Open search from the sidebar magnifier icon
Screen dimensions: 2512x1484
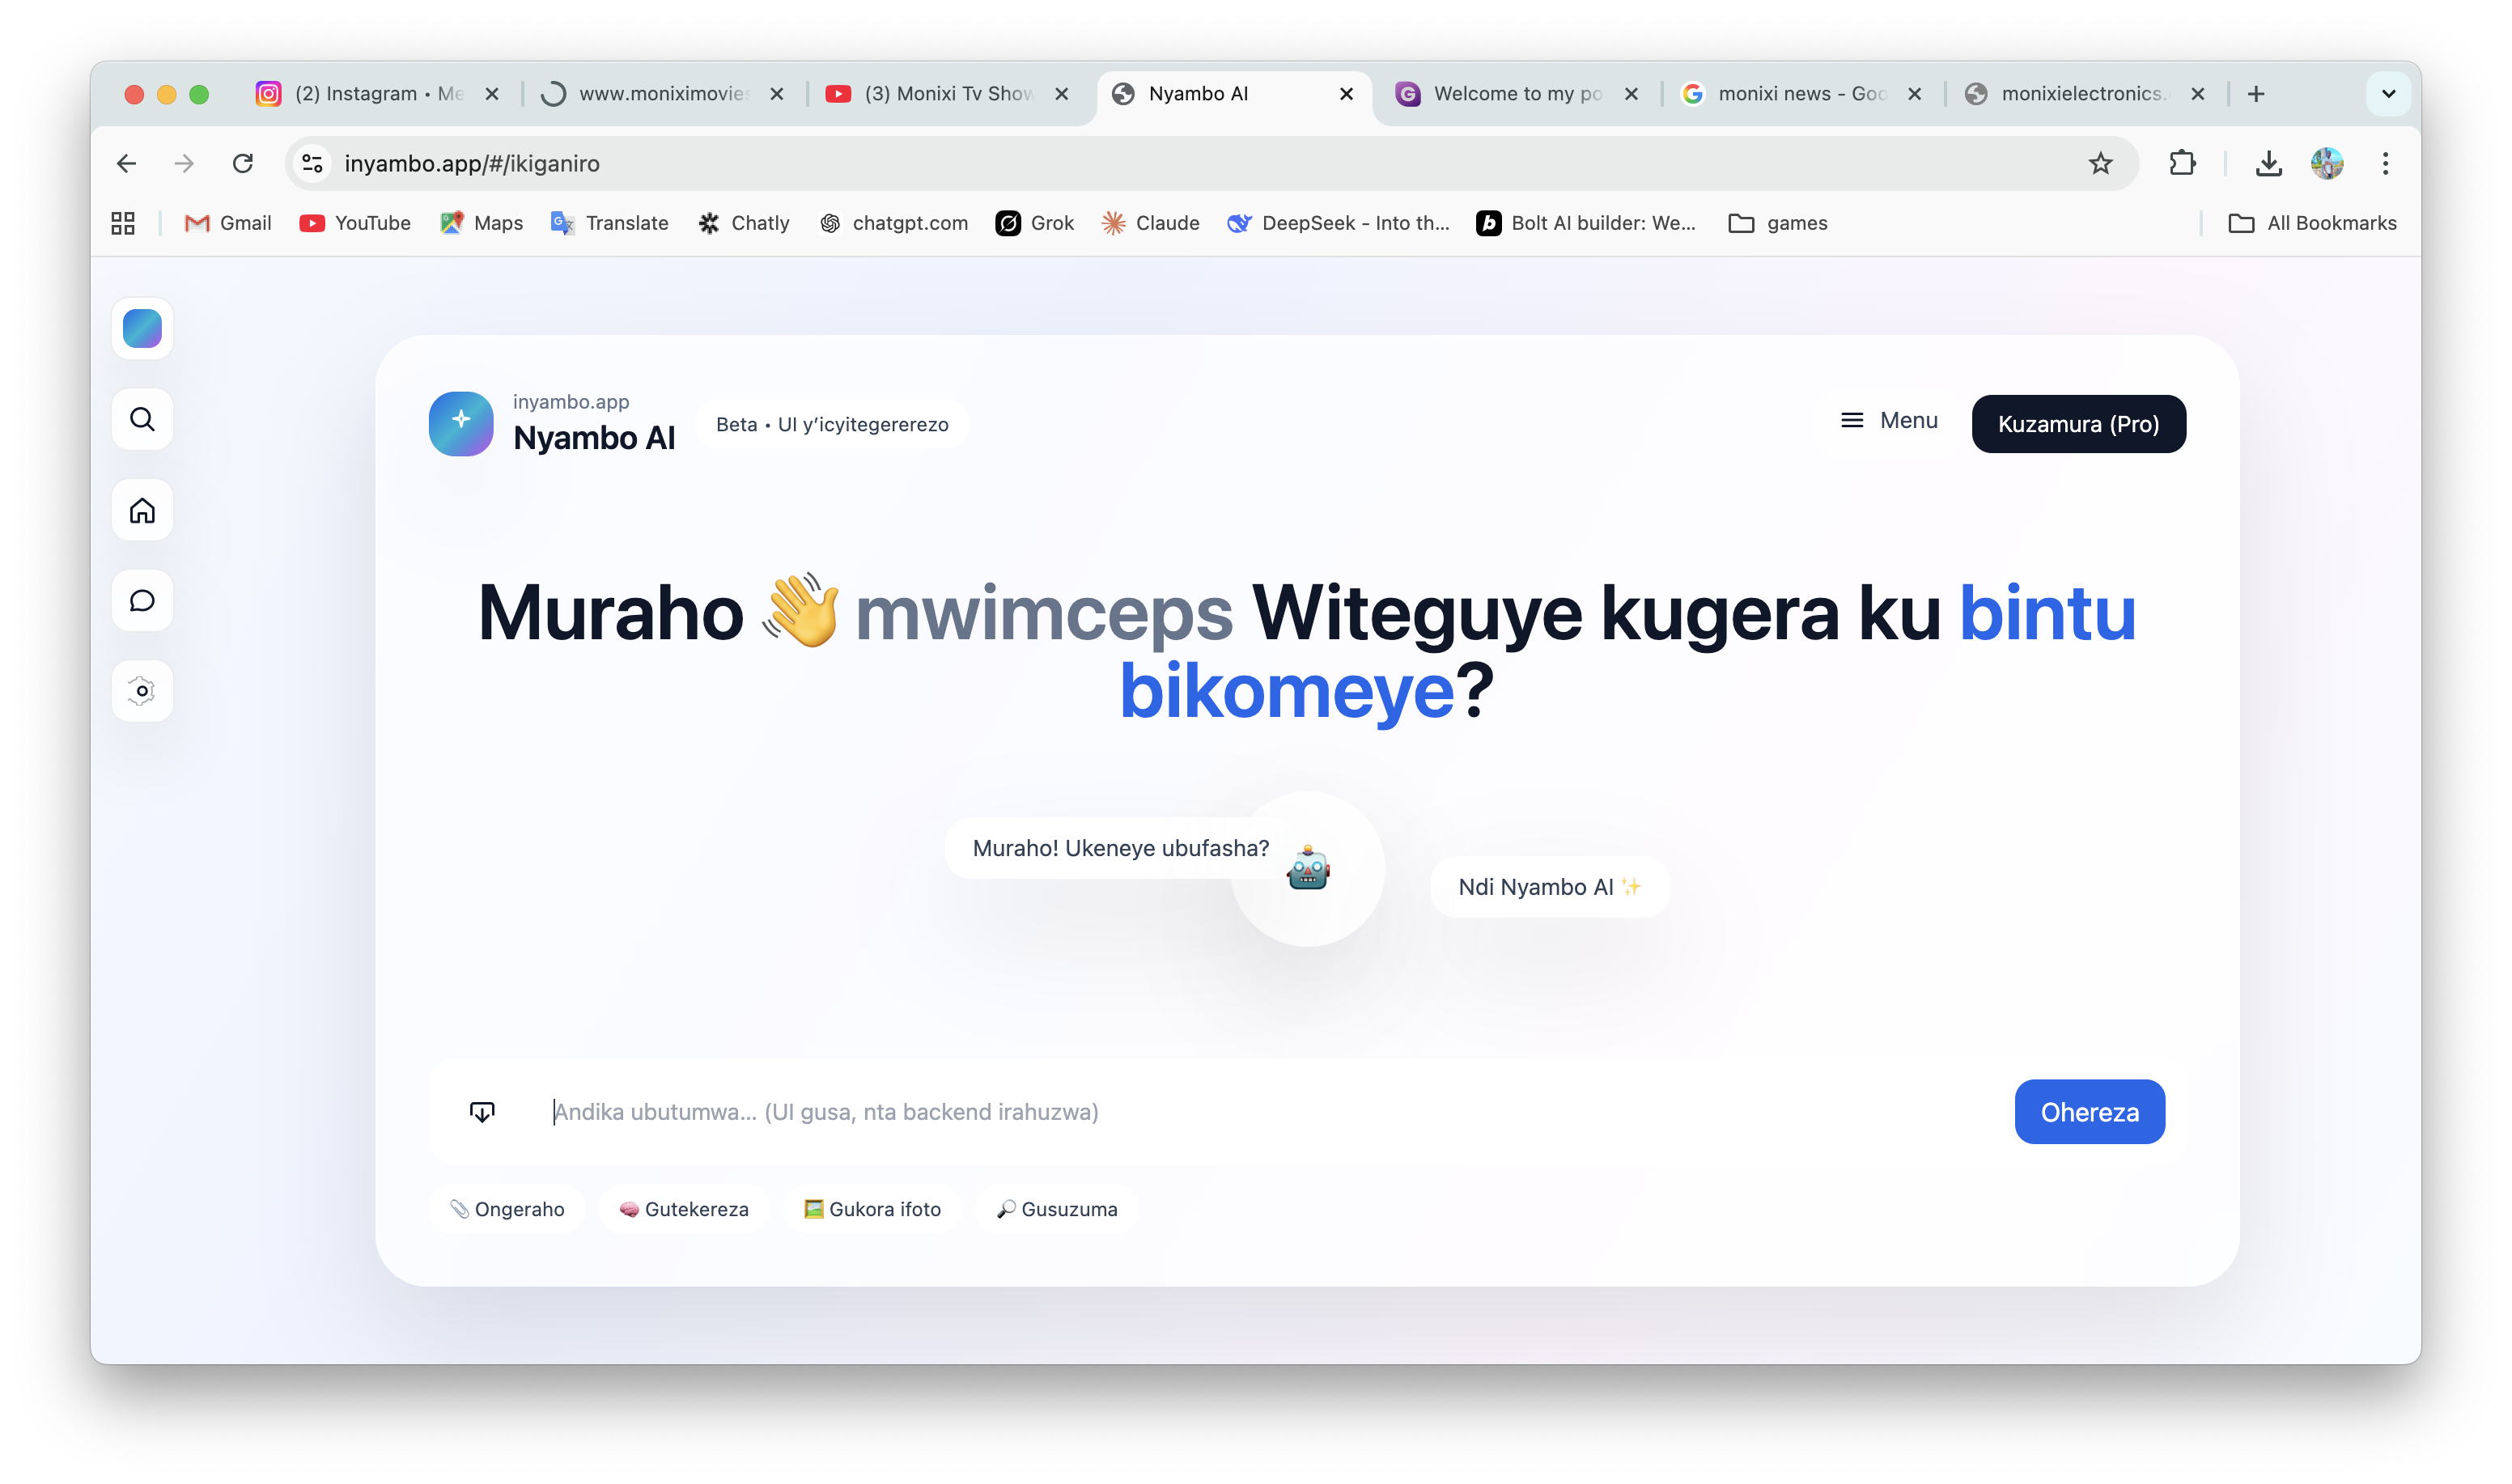pyautogui.click(x=142, y=419)
